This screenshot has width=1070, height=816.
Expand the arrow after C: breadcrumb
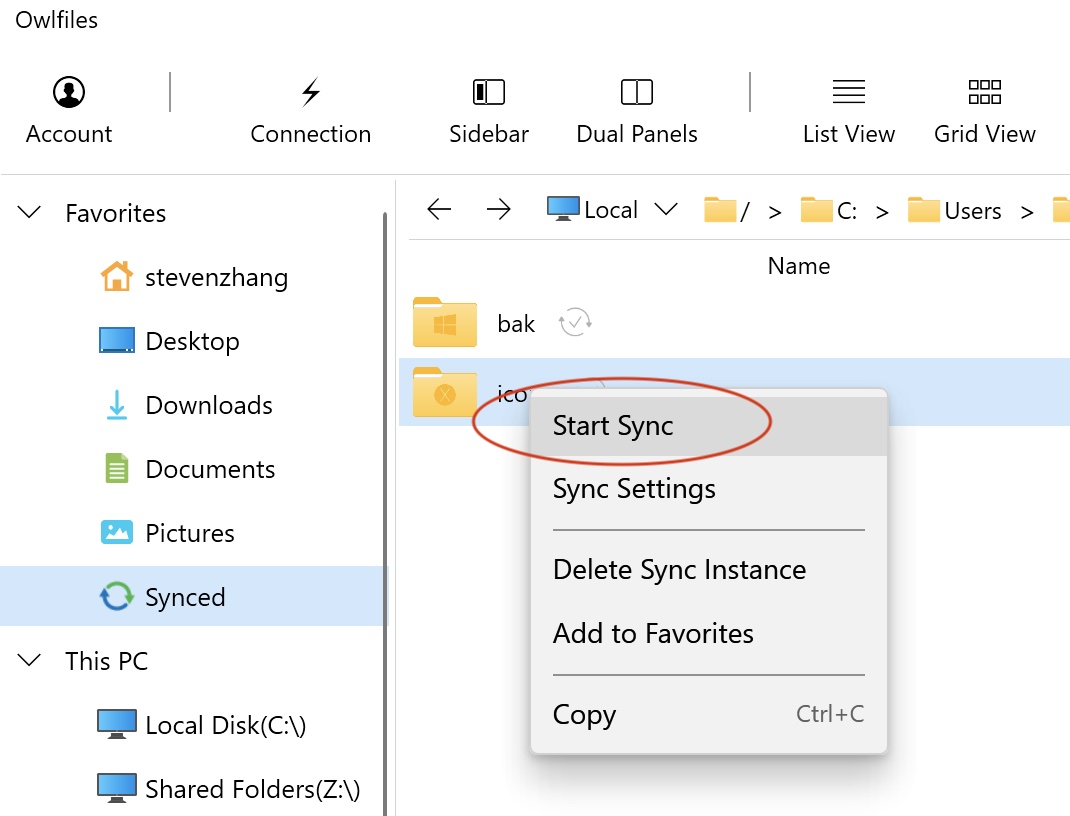coord(882,212)
